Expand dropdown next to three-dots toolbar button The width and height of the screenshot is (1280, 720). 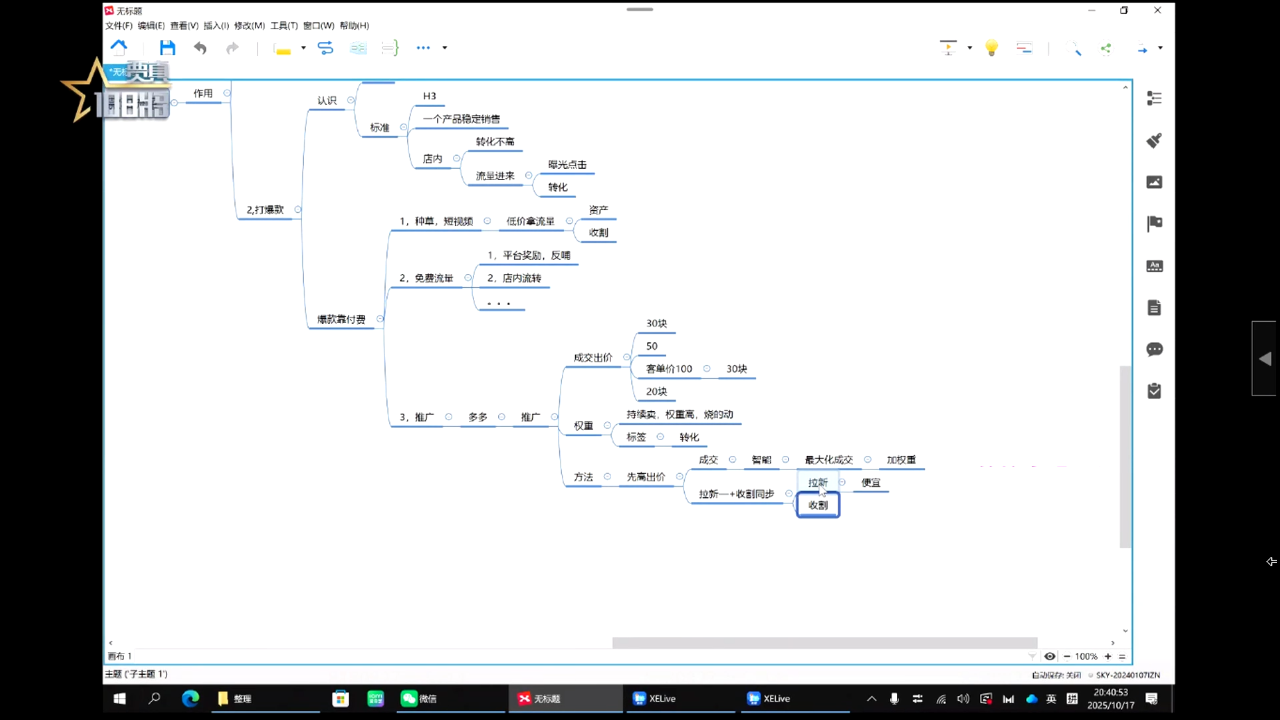445,48
